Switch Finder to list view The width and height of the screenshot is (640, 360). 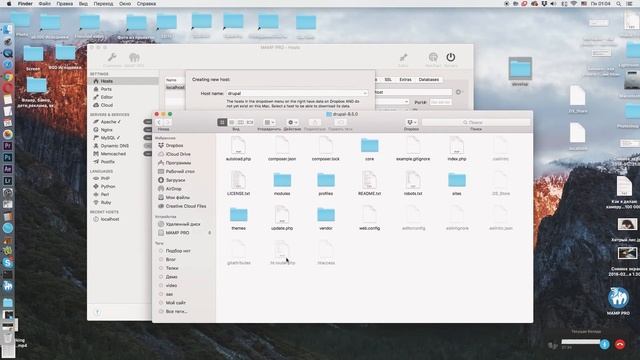[x=231, y=122]
